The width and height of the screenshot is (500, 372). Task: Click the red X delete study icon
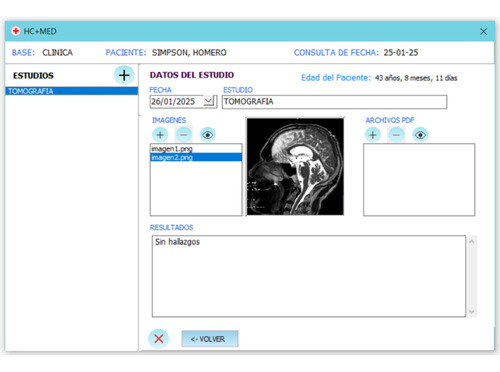(x=159, y=339)
